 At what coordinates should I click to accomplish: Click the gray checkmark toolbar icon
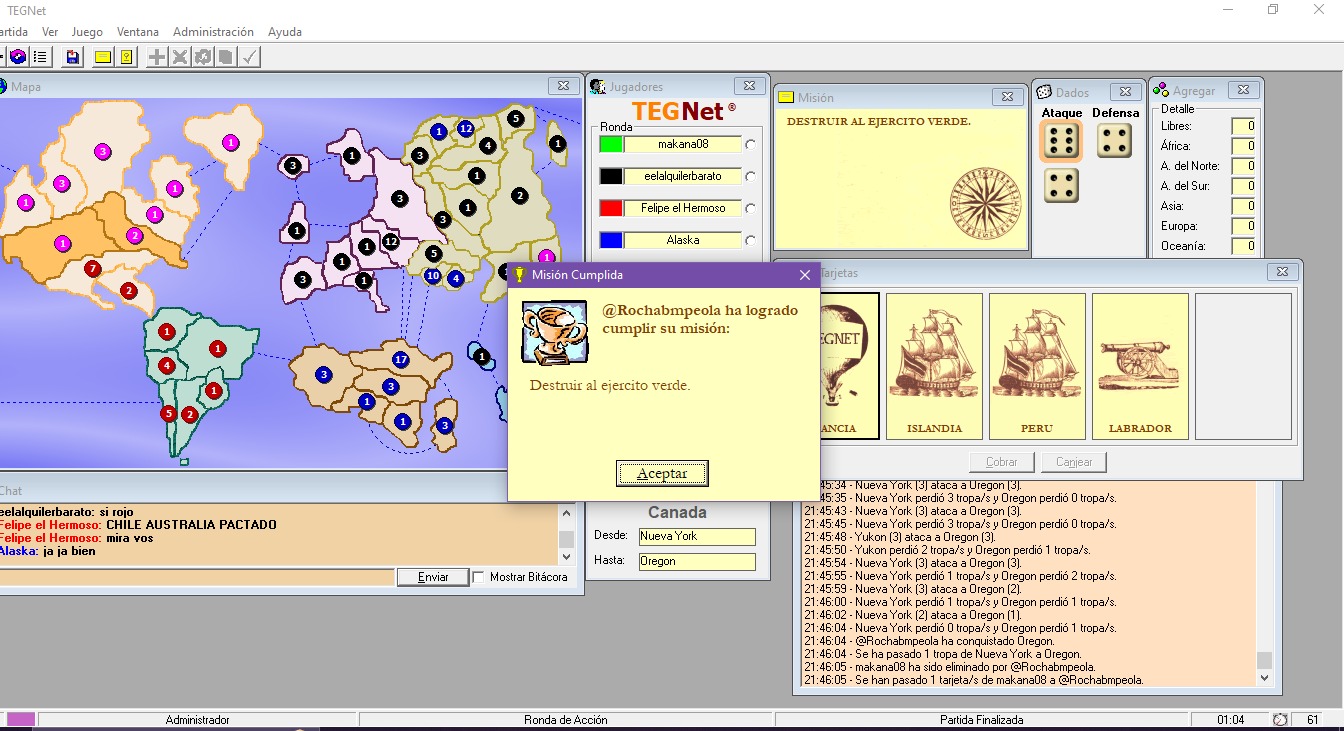click(x=249, y=57)
